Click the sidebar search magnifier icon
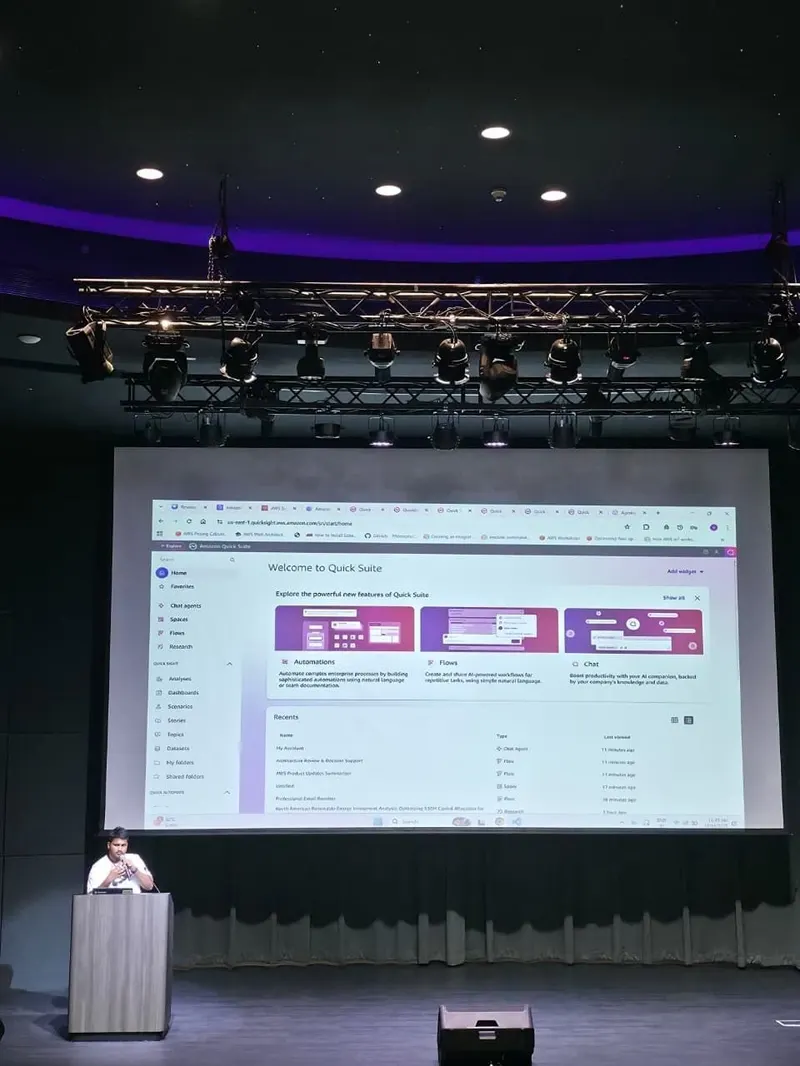Viewport: 800px width, 1066px height. (x=232, y=560)
